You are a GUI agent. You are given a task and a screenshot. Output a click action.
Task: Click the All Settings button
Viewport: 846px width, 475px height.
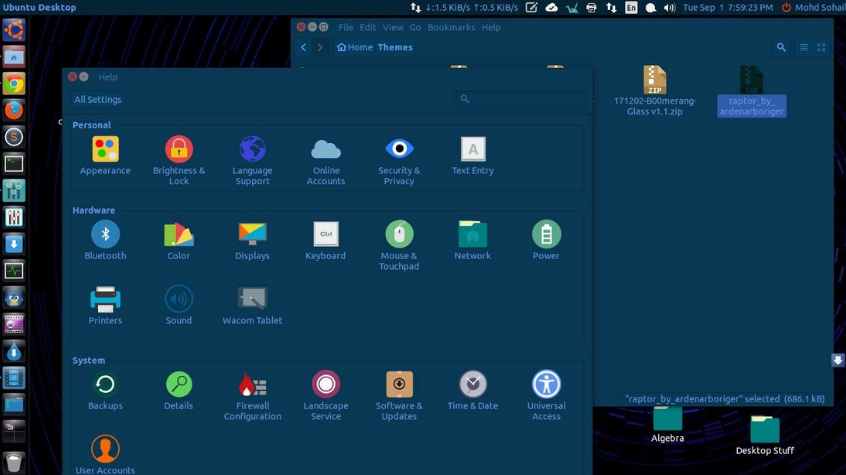(98, 100)
